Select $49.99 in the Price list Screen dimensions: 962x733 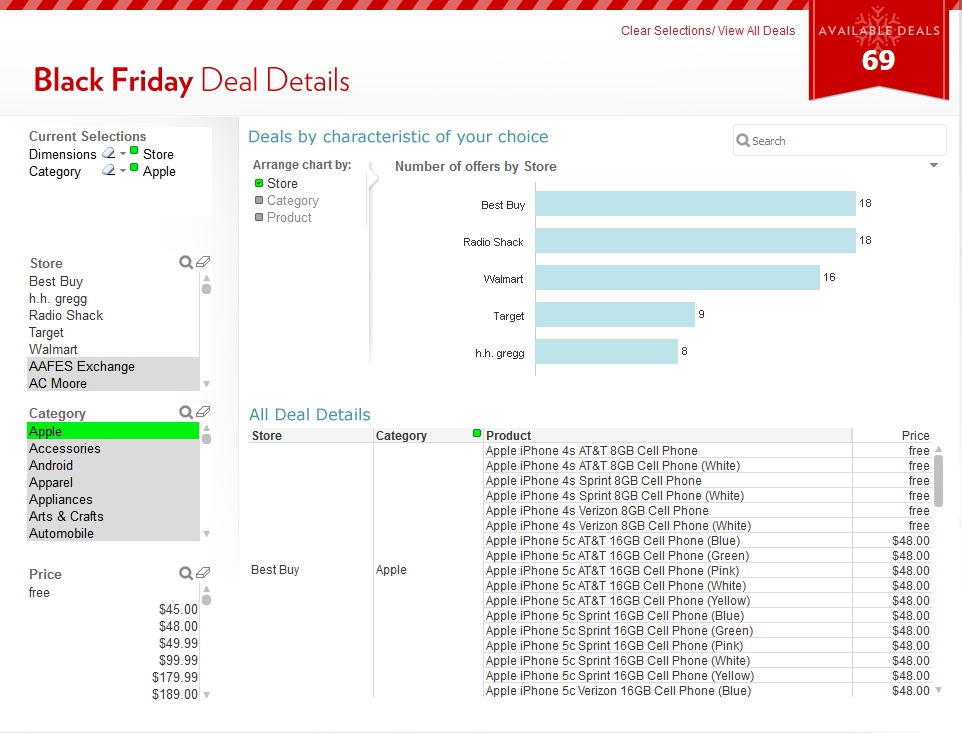(114, 643)
